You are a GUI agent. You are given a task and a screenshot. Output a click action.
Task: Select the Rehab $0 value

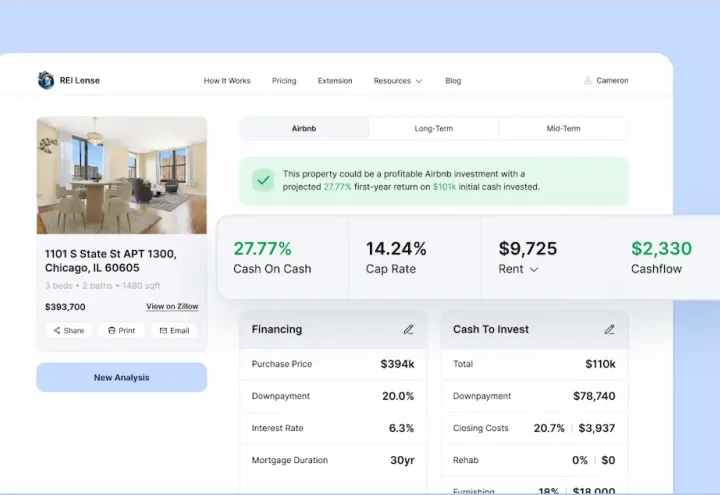(608, 460)
